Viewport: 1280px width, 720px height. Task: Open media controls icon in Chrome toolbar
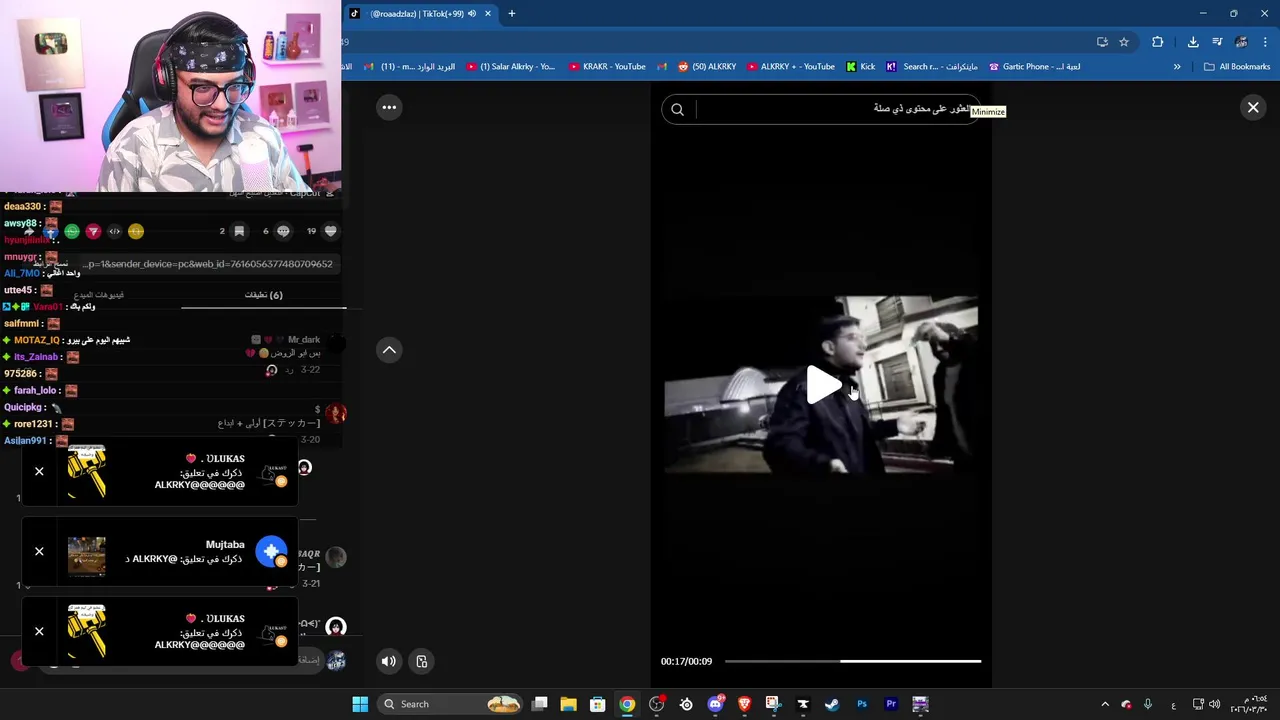pyautogui.click(x=1217, y=42)
